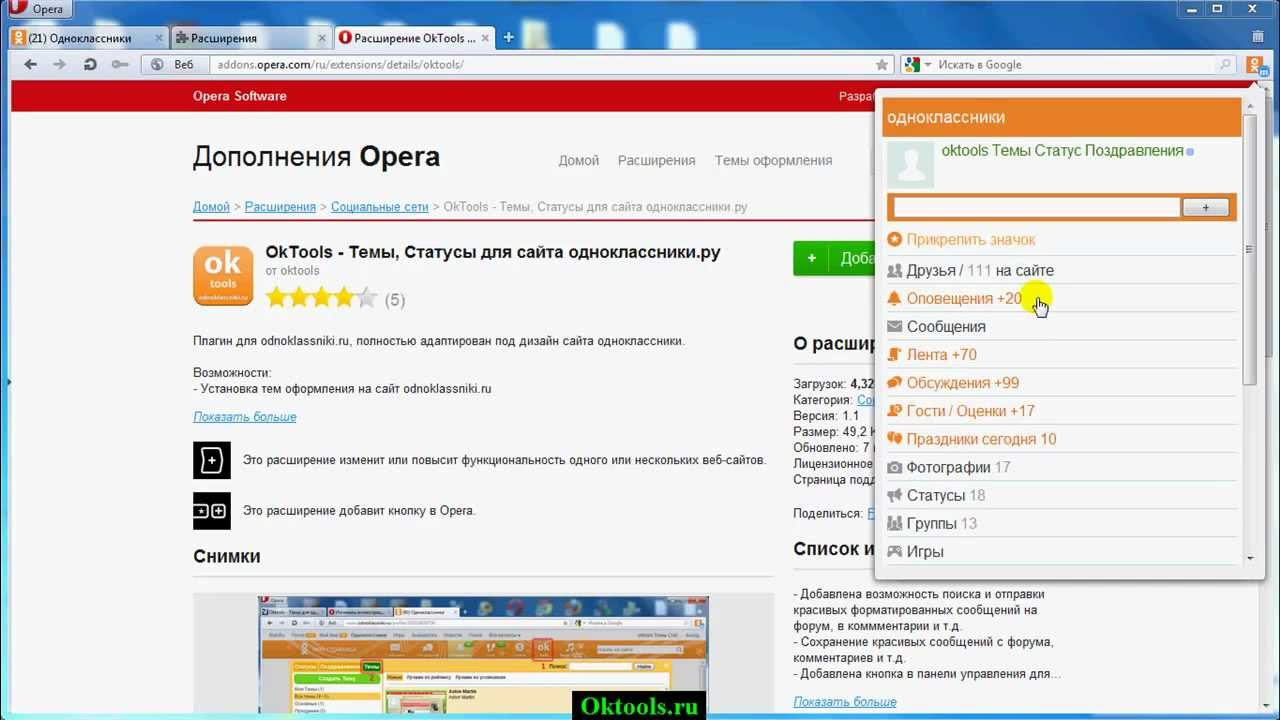Go back to previous page
Image resolution: width=1280 pixels, height=720 pixels.
point(30,64)
